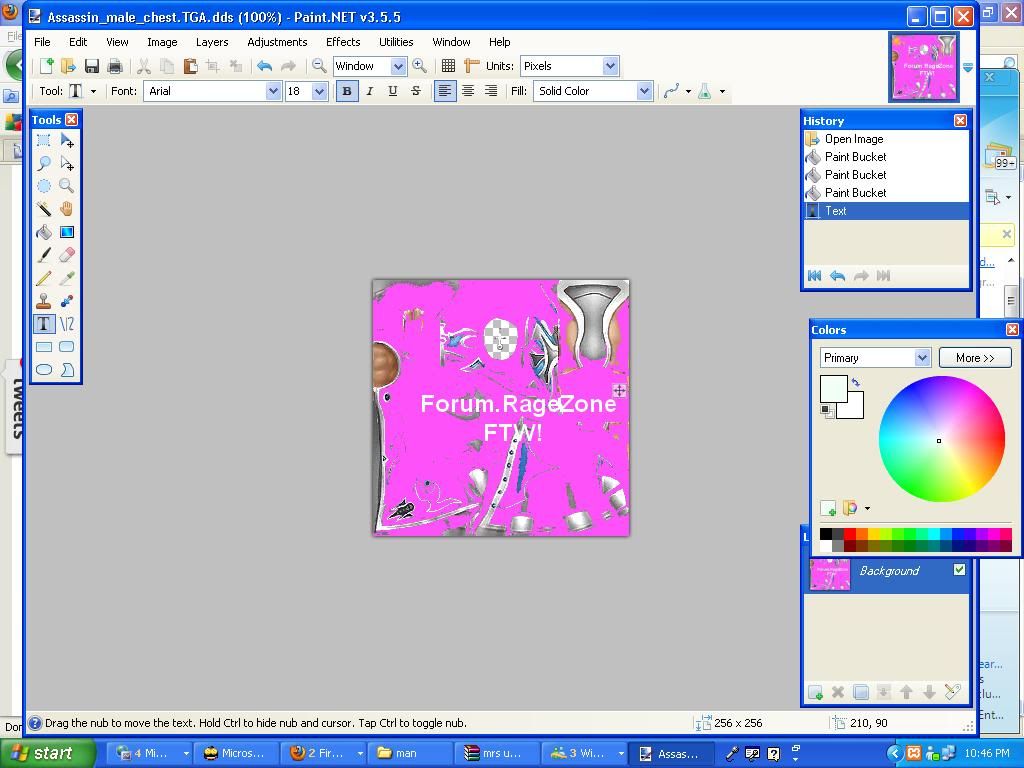The height and width of the screenshot is (768, 1024).
Task: Select the Paint Bucket tool
Action: (x=44, y=232)
